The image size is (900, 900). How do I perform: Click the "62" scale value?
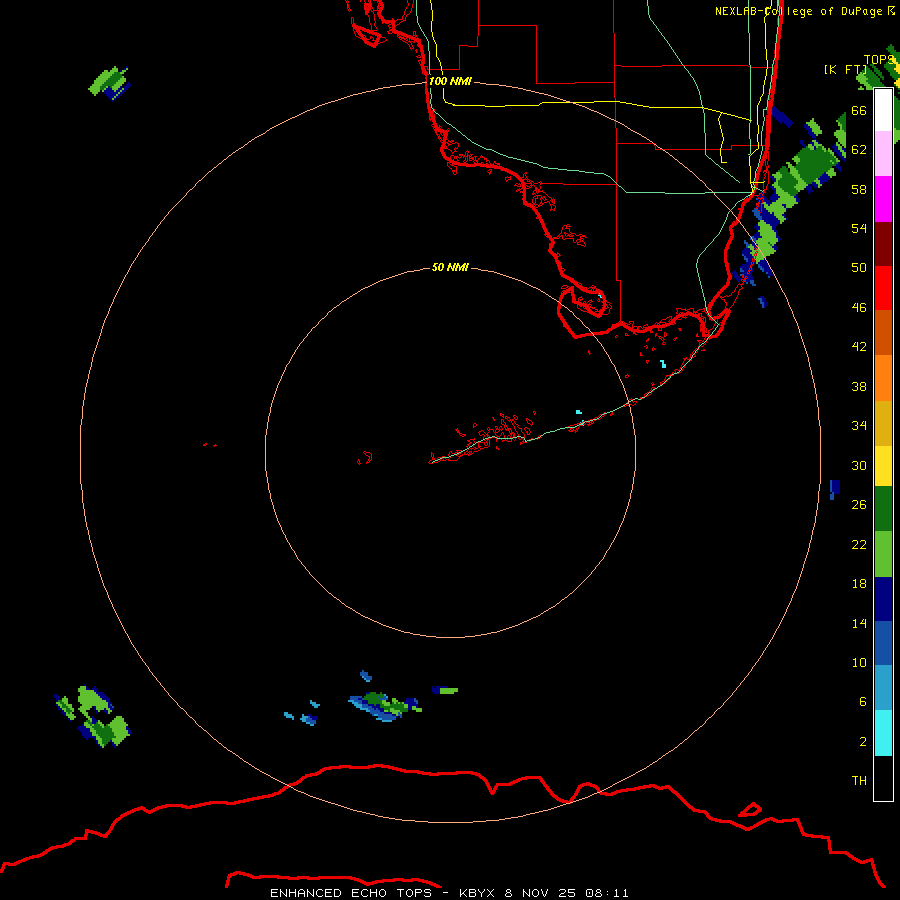[x=859, y=150]
